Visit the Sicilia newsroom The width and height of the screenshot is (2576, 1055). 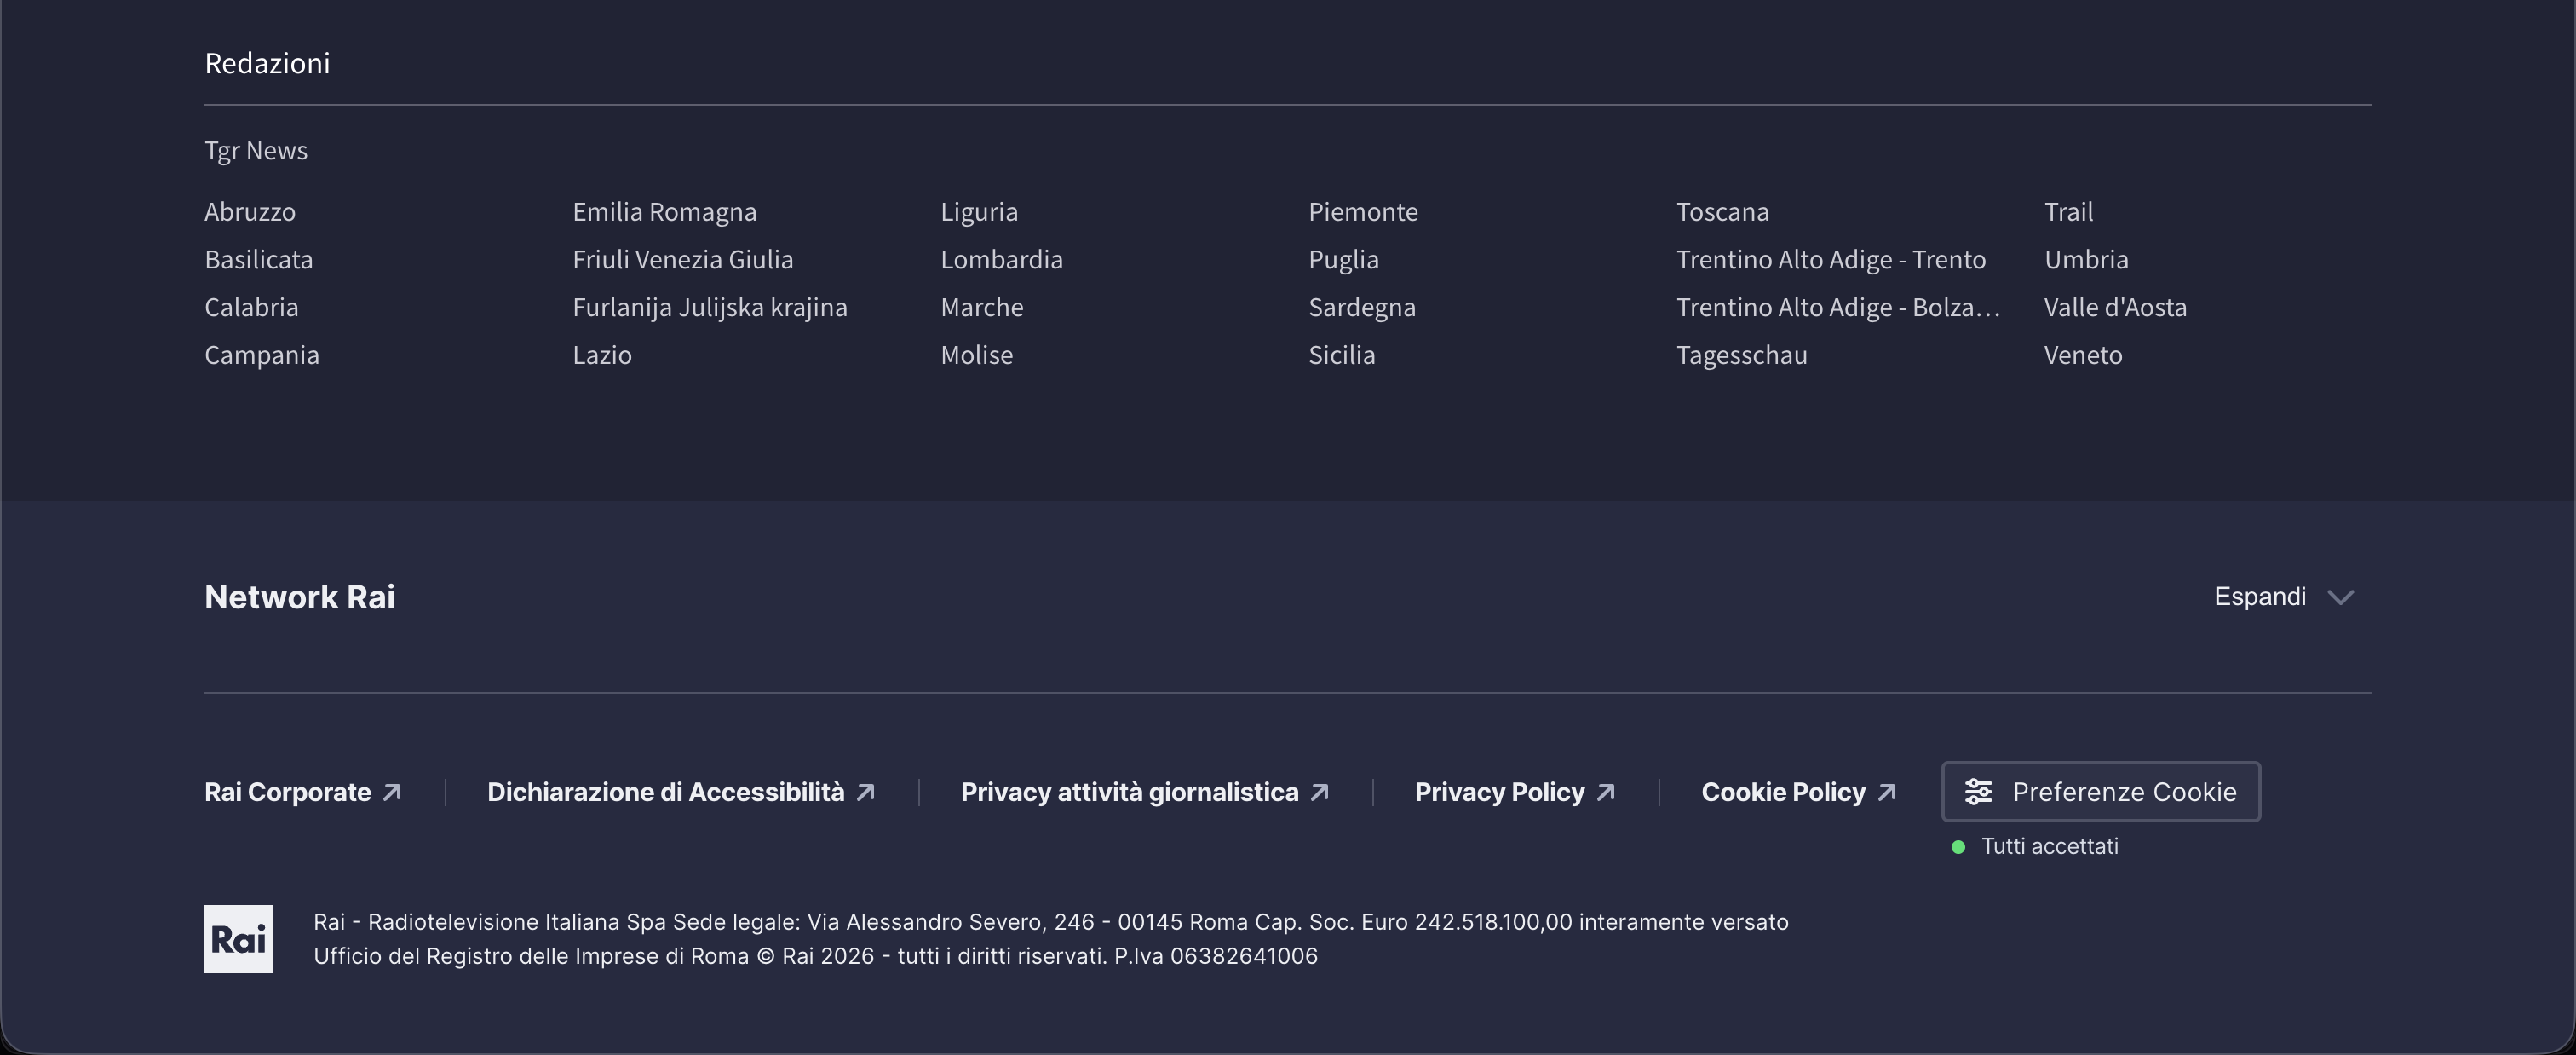[1342, 355]
